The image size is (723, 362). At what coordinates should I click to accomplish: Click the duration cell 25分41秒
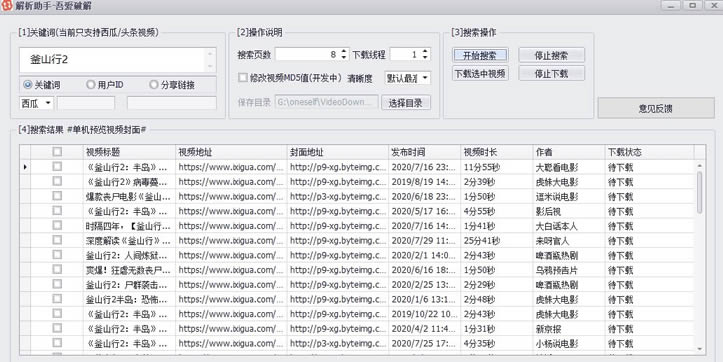(482, 241)
